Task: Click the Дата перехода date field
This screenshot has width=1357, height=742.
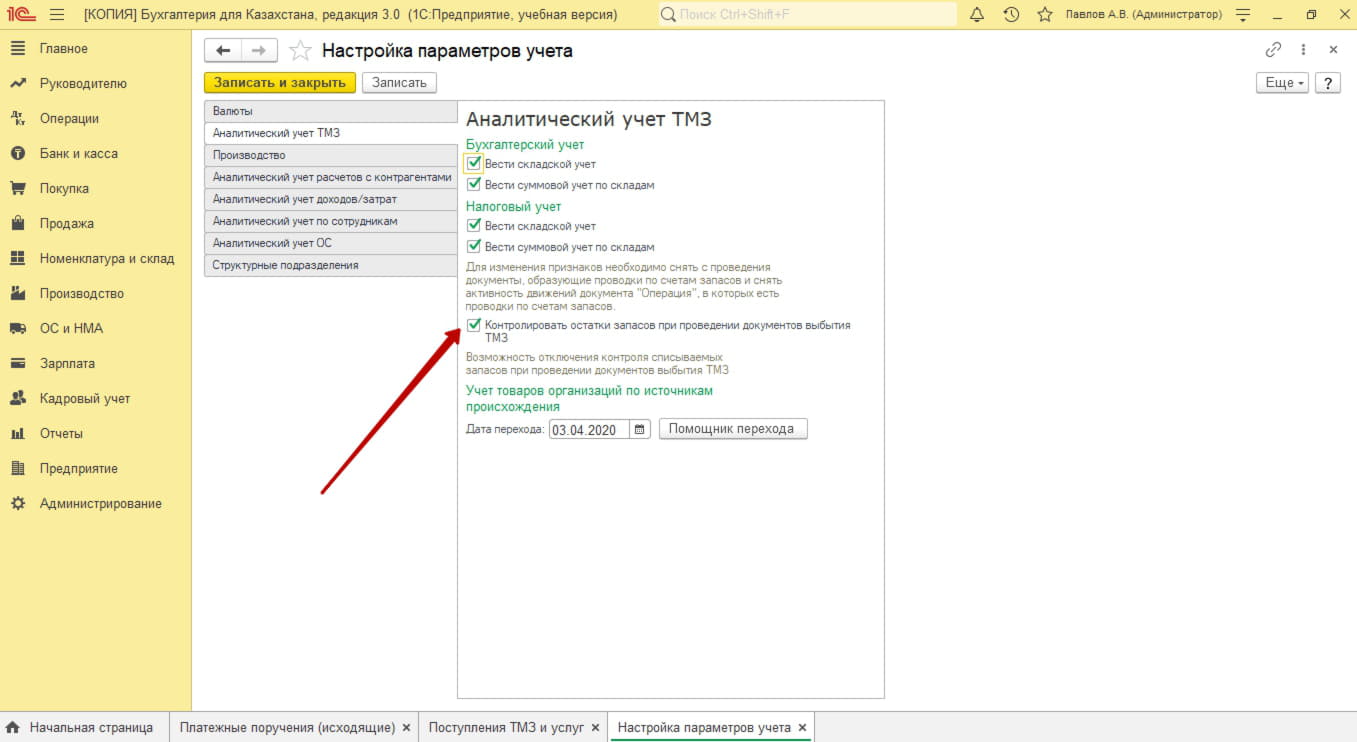Action: [588, 429]
